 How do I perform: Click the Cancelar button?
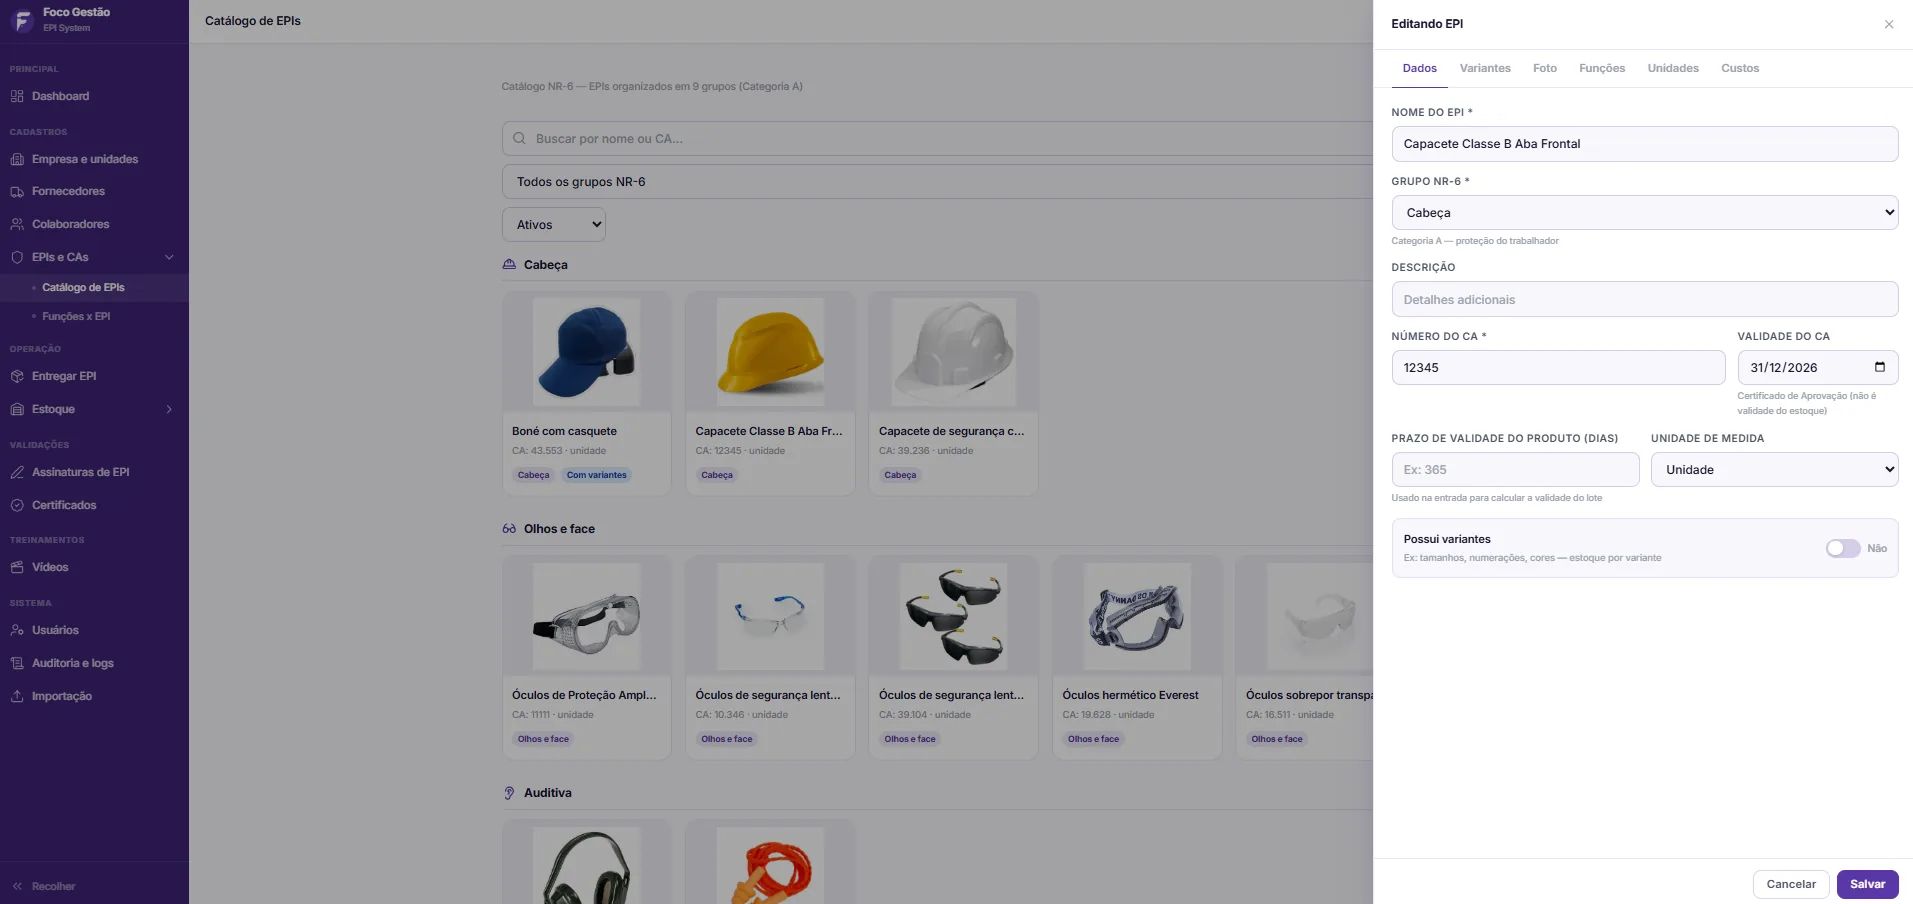pyautogui.click(x=1791, y=884)
